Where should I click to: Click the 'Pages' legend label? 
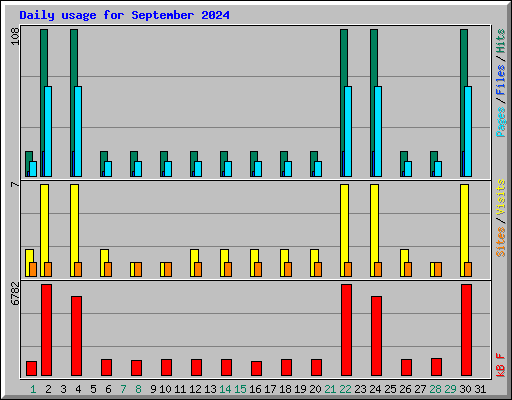pos(501,122)
